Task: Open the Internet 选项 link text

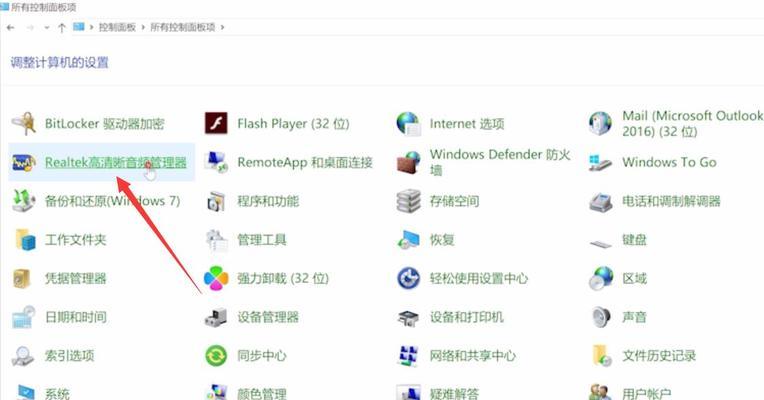Action: coord(467,123)
